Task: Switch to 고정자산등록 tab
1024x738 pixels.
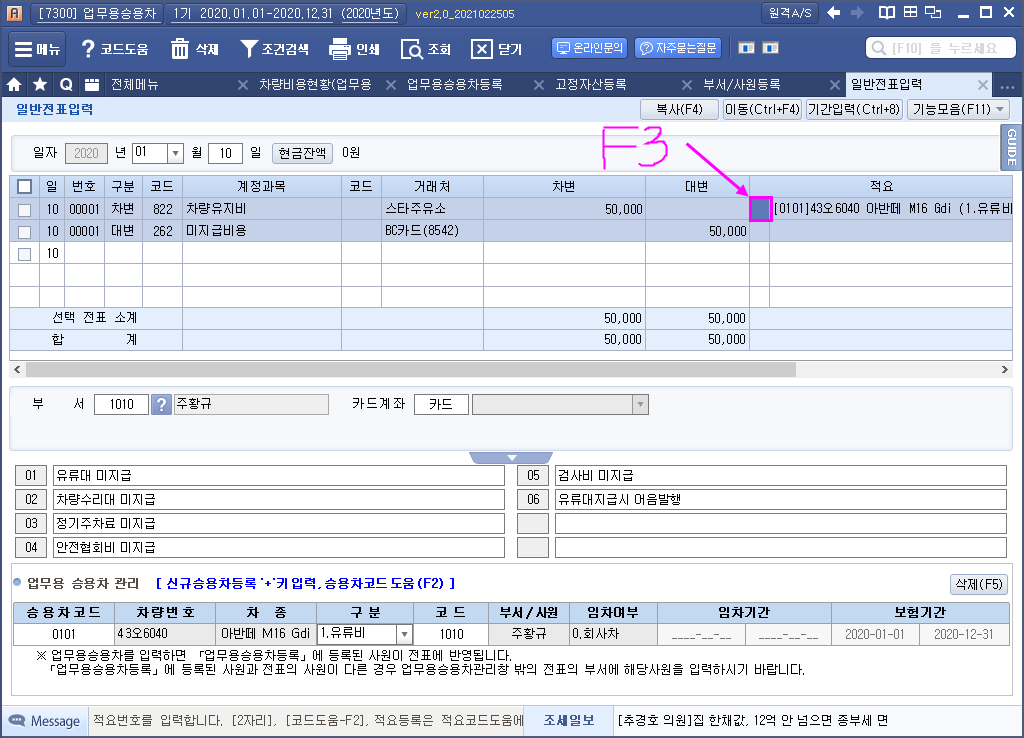Action: tap(590, 84)
